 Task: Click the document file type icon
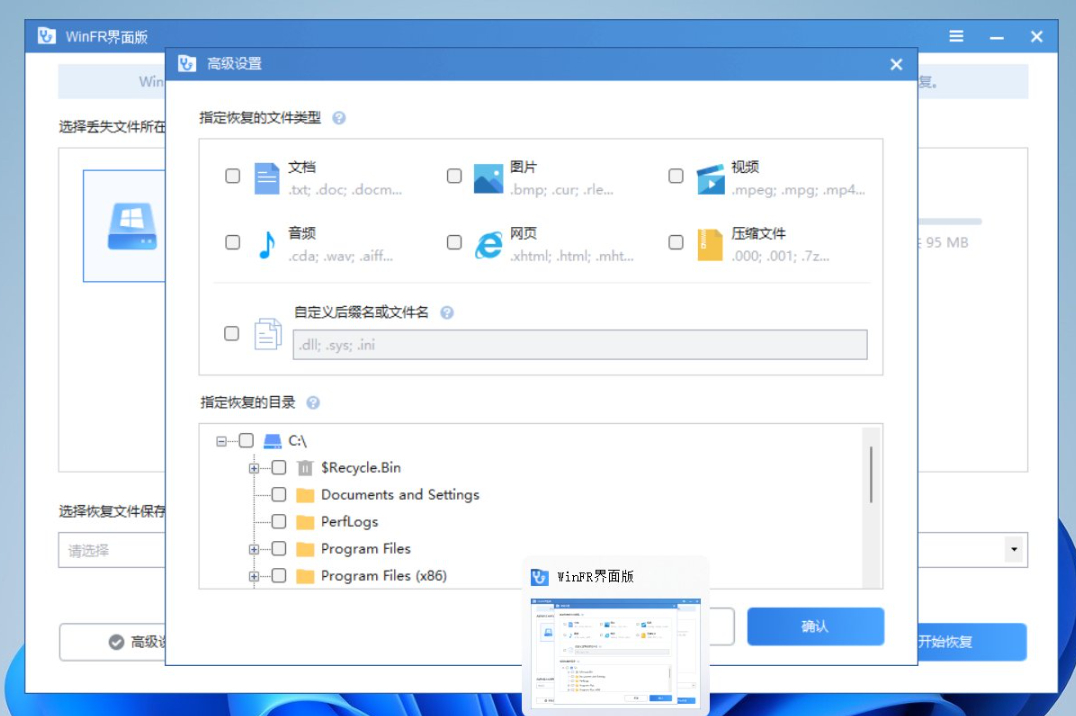[x=267, y=178]
